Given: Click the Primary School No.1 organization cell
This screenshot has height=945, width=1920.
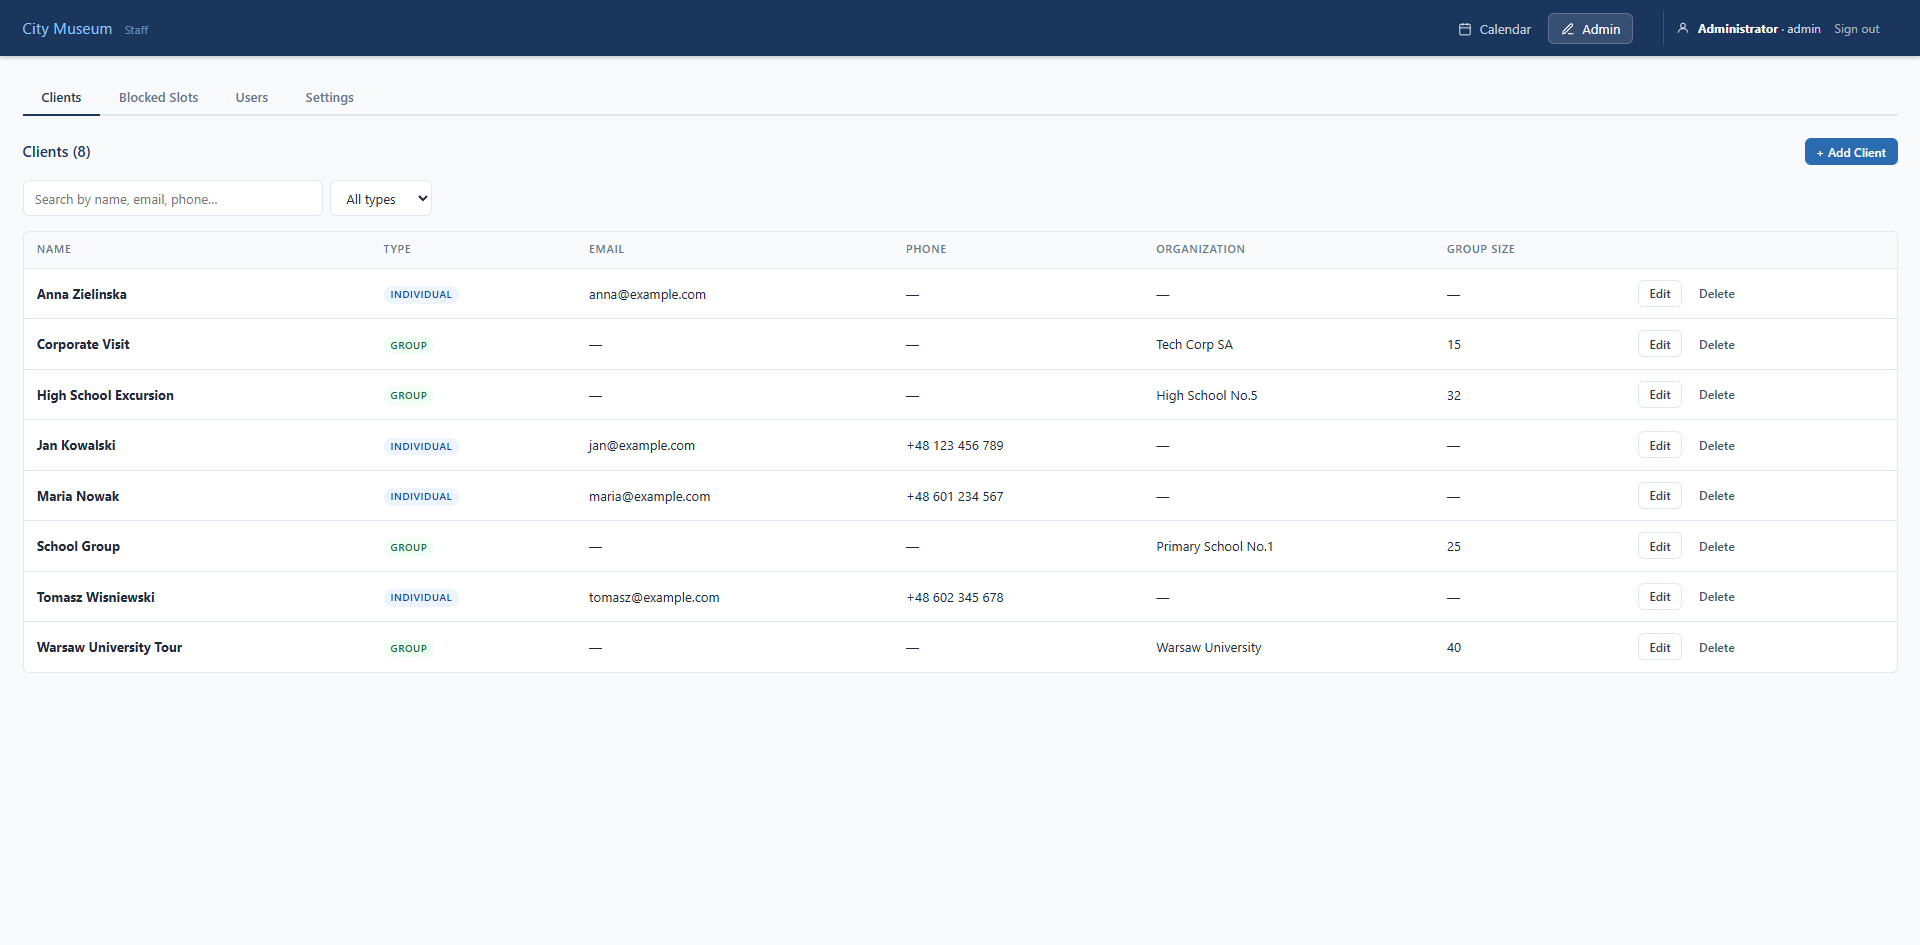Looking at the screenshot, I should [x=1215, y=546].
